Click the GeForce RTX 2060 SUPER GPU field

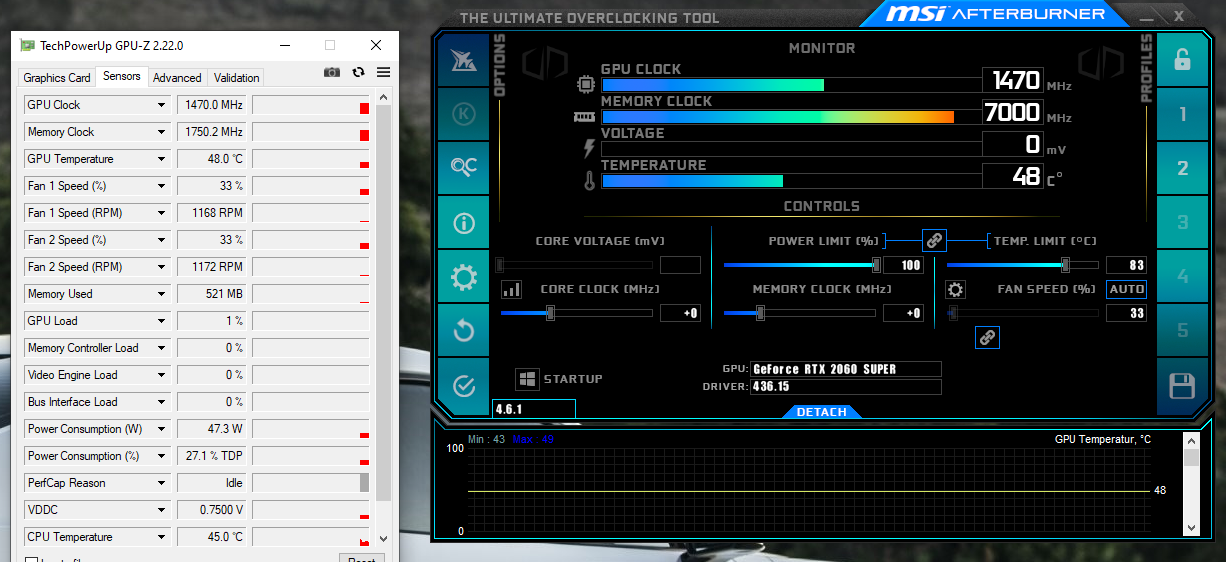coord(845,369)
